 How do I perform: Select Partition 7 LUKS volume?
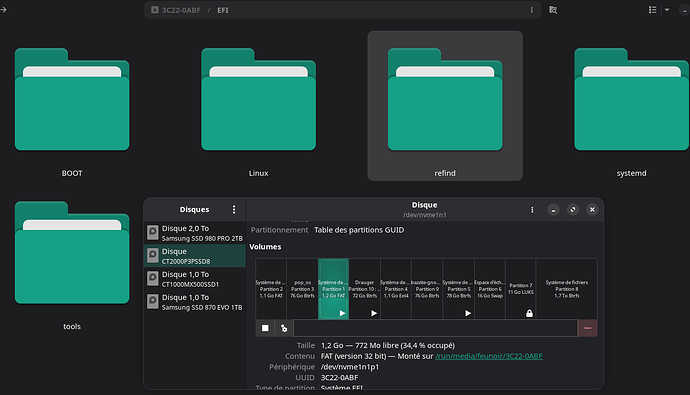coord(521,289)
